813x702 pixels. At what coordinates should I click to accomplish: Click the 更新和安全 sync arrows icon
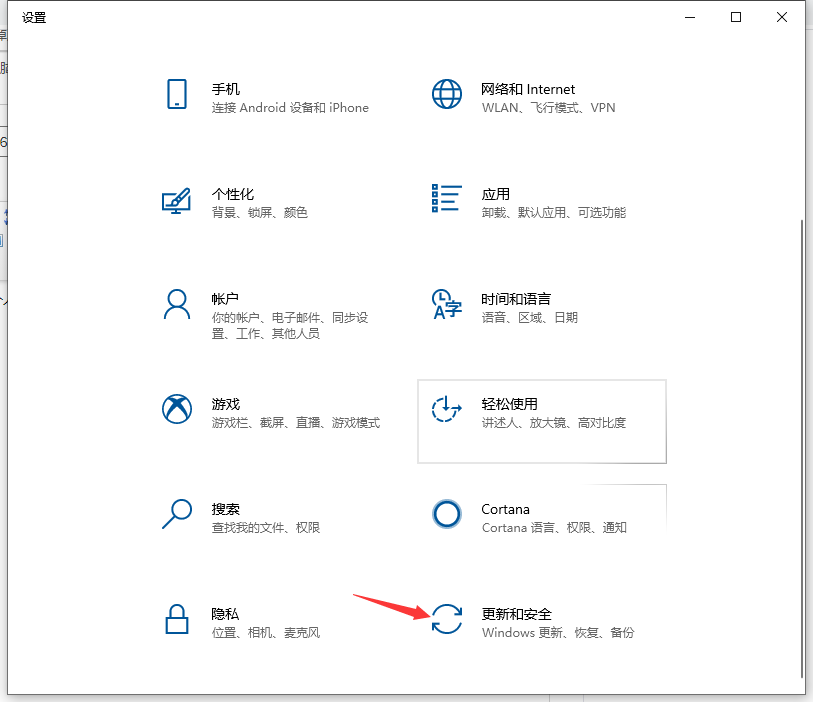446,619
